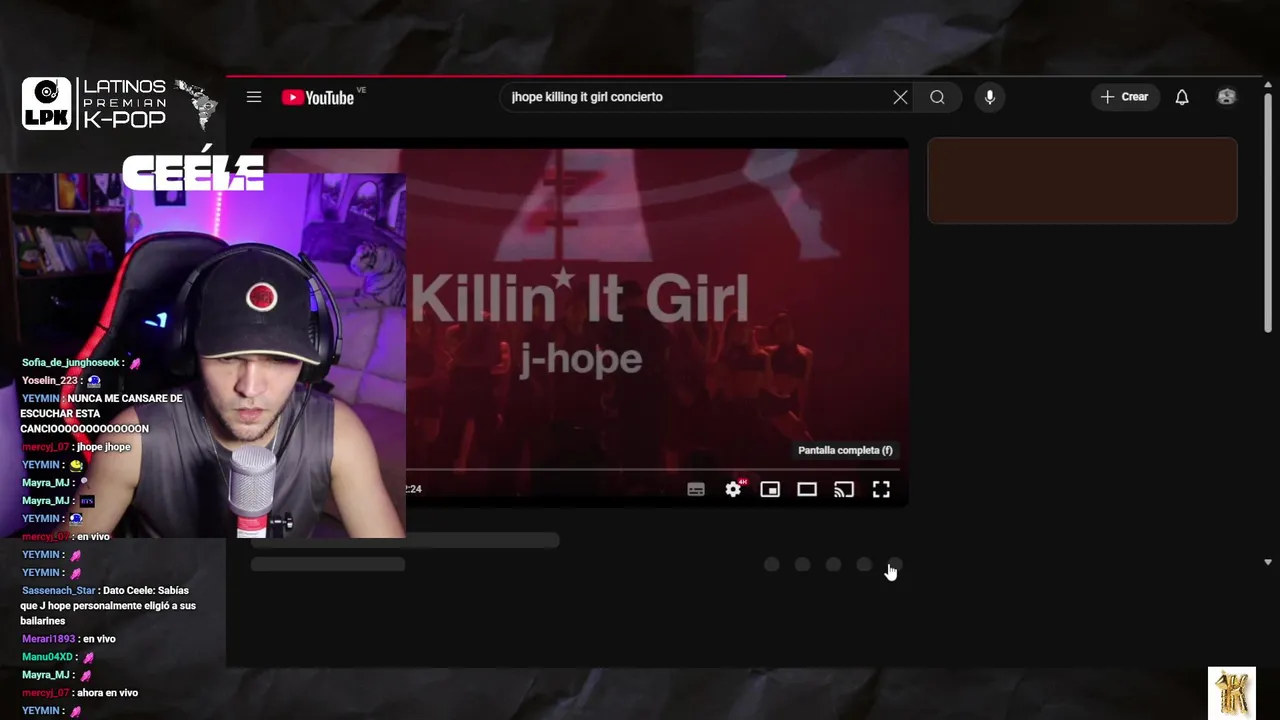
Task: Select chat user Sassenach_Star
Action: click(58, 590)
